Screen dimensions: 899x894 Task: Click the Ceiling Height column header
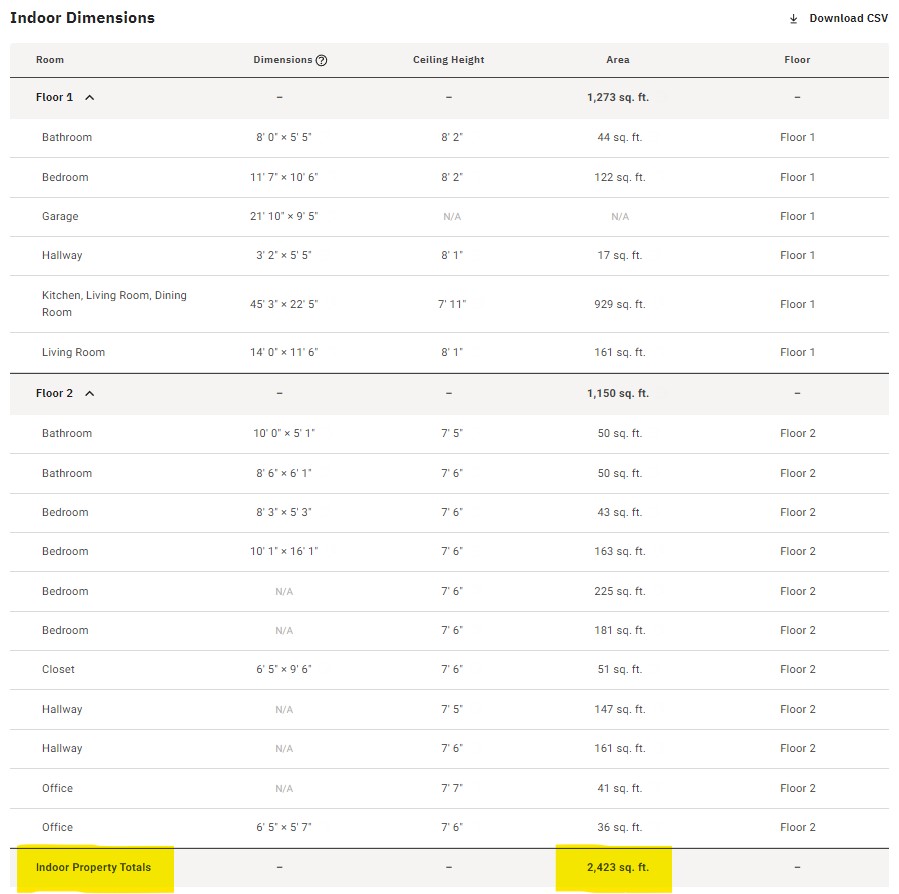pyautogui.click(x=448, y=60)
